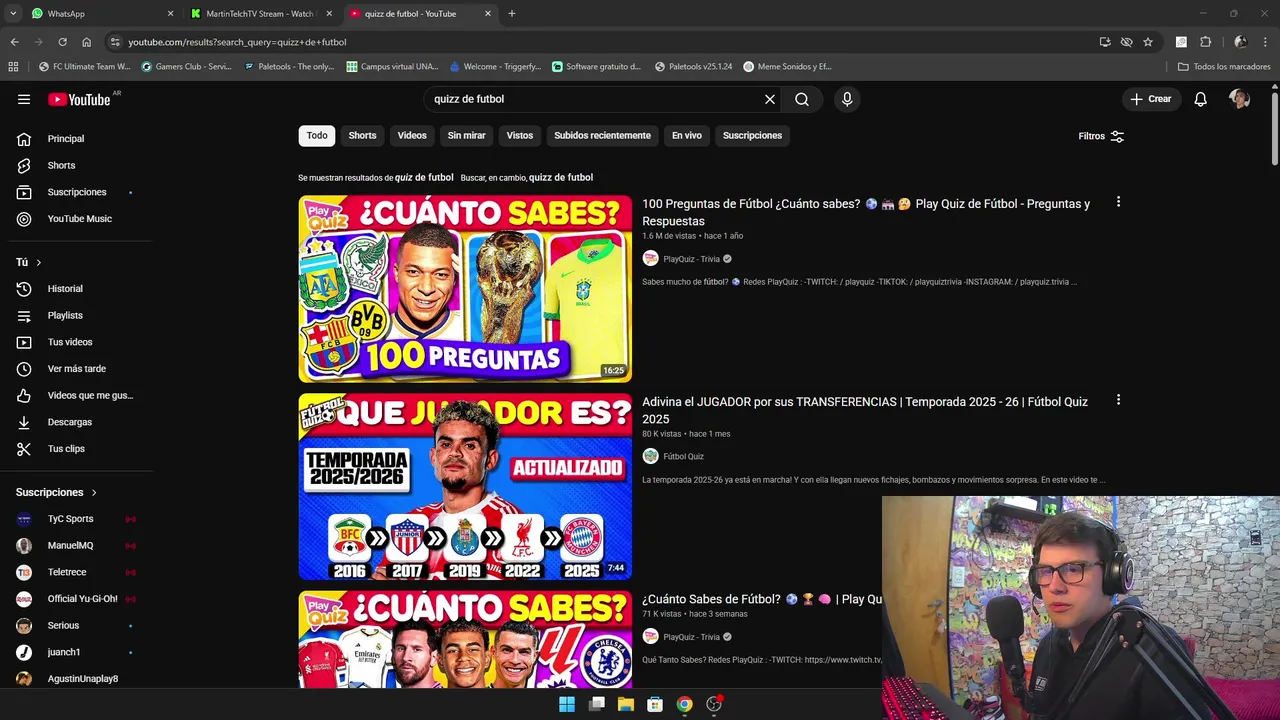The image size is (1280, 720).
Task: Select the Vistos filter chip
Action: pos(520,136)
